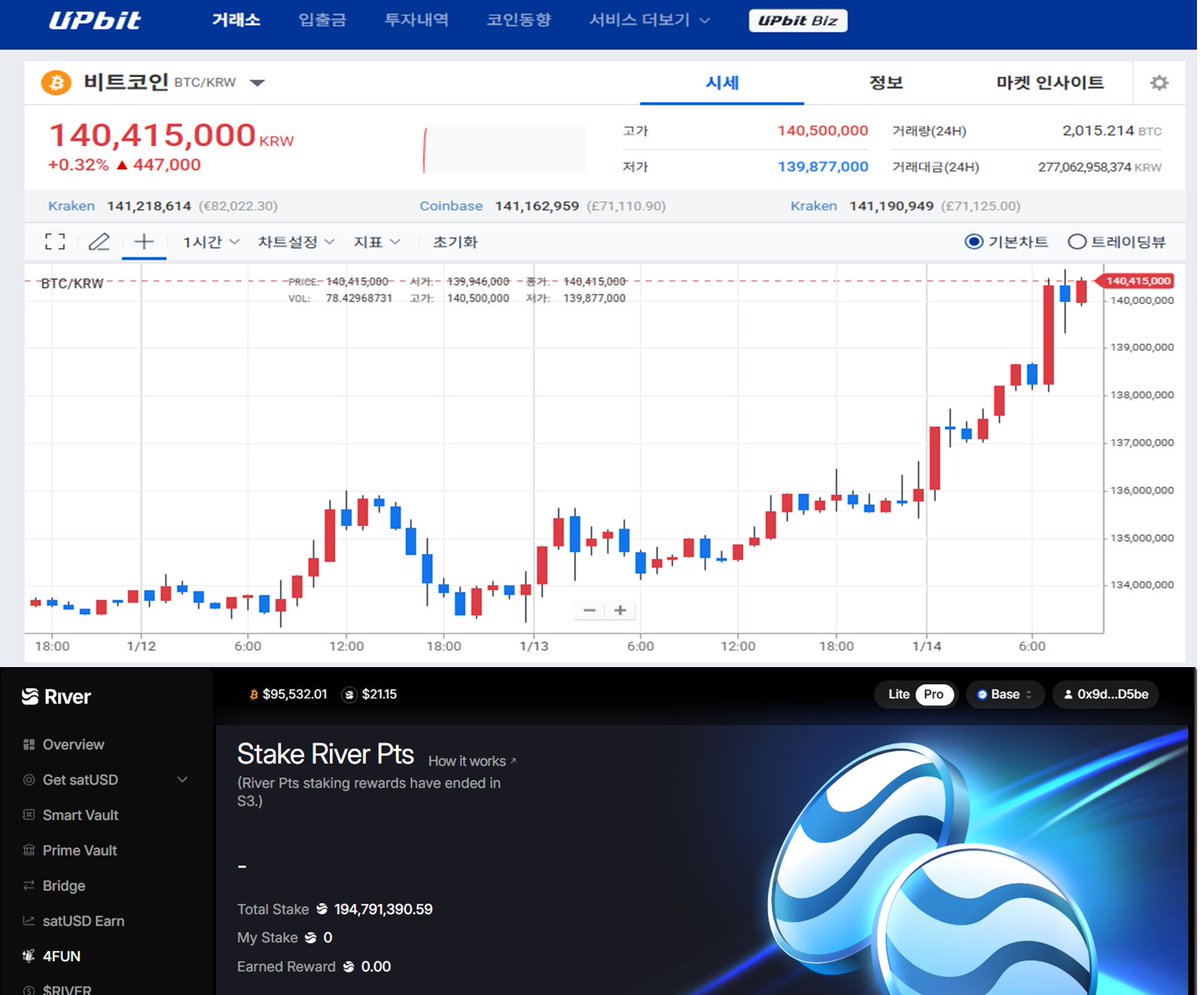
Task: Click the Smart Vault icon
Action: click(x=28, y=815)
